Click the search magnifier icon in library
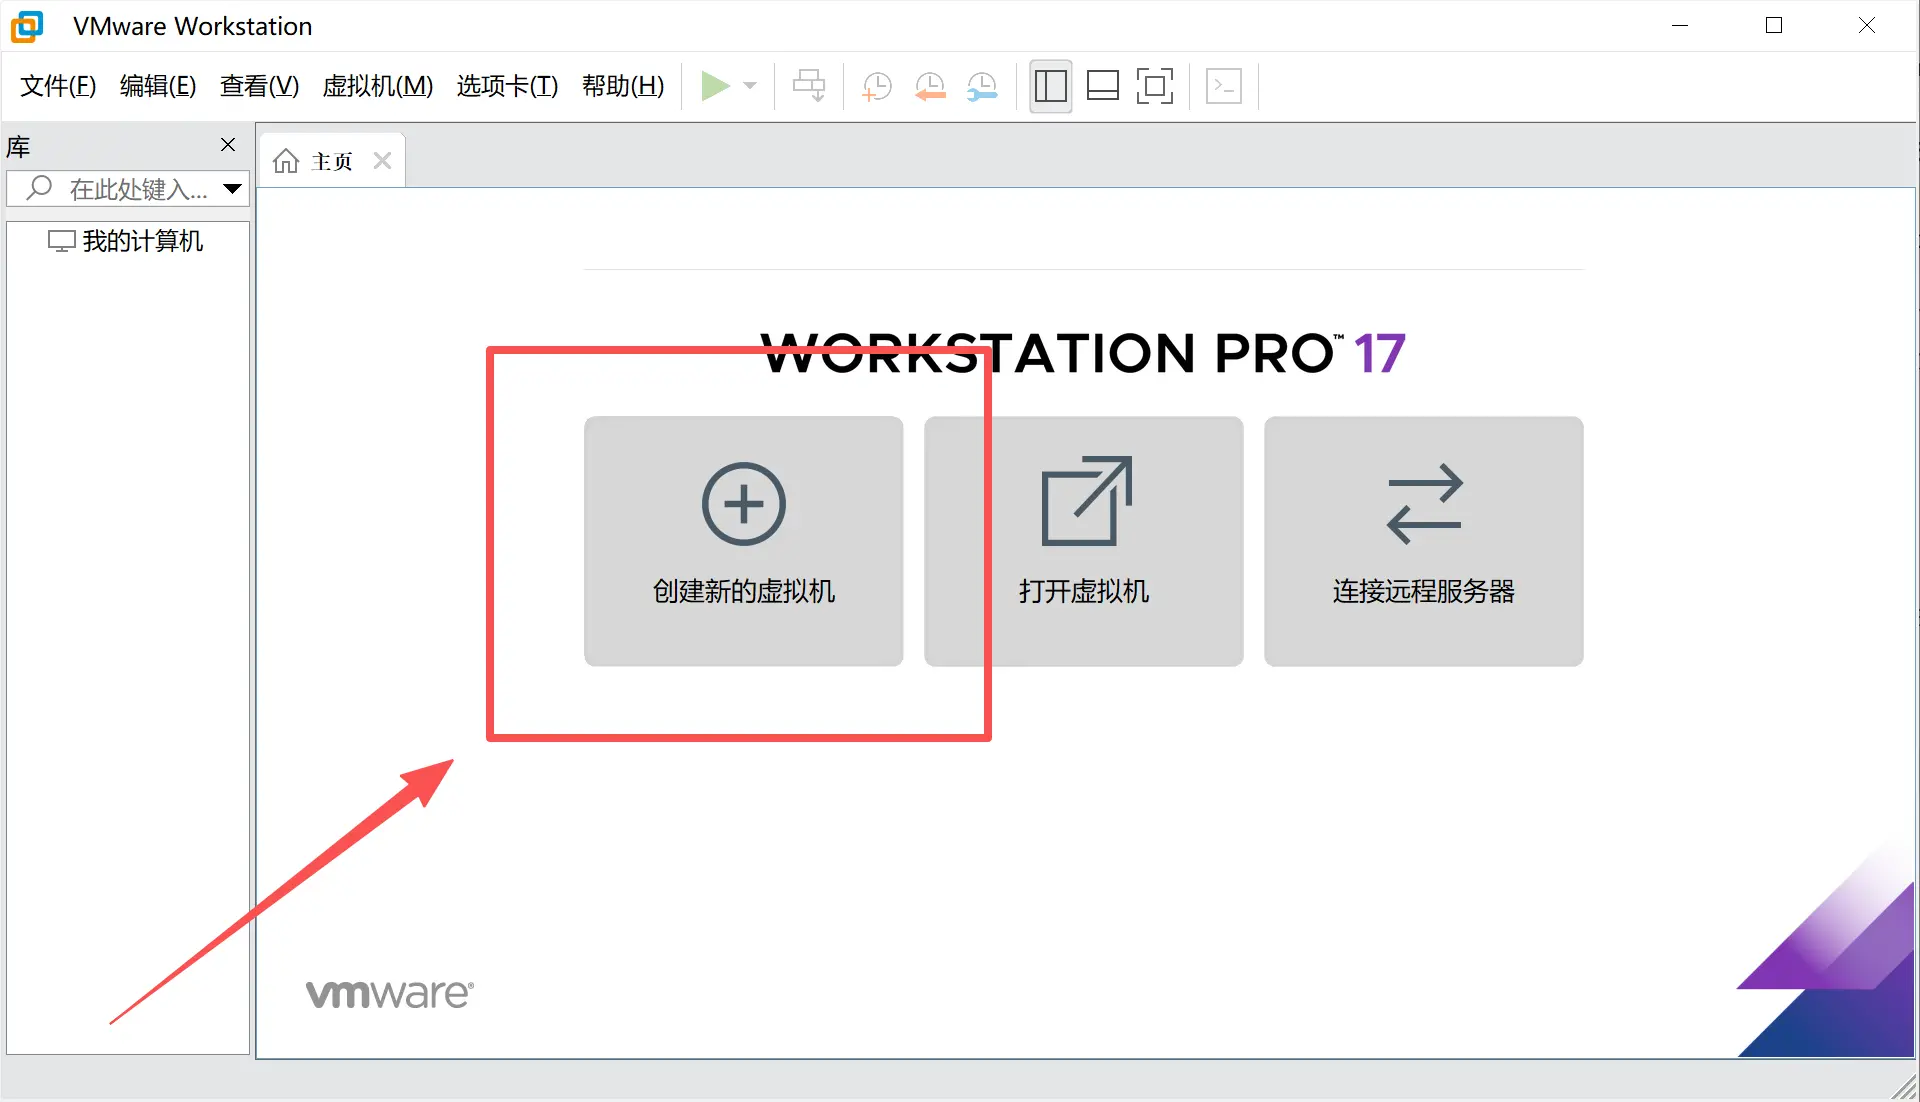1920x1102 pixels. pos(39,188)
